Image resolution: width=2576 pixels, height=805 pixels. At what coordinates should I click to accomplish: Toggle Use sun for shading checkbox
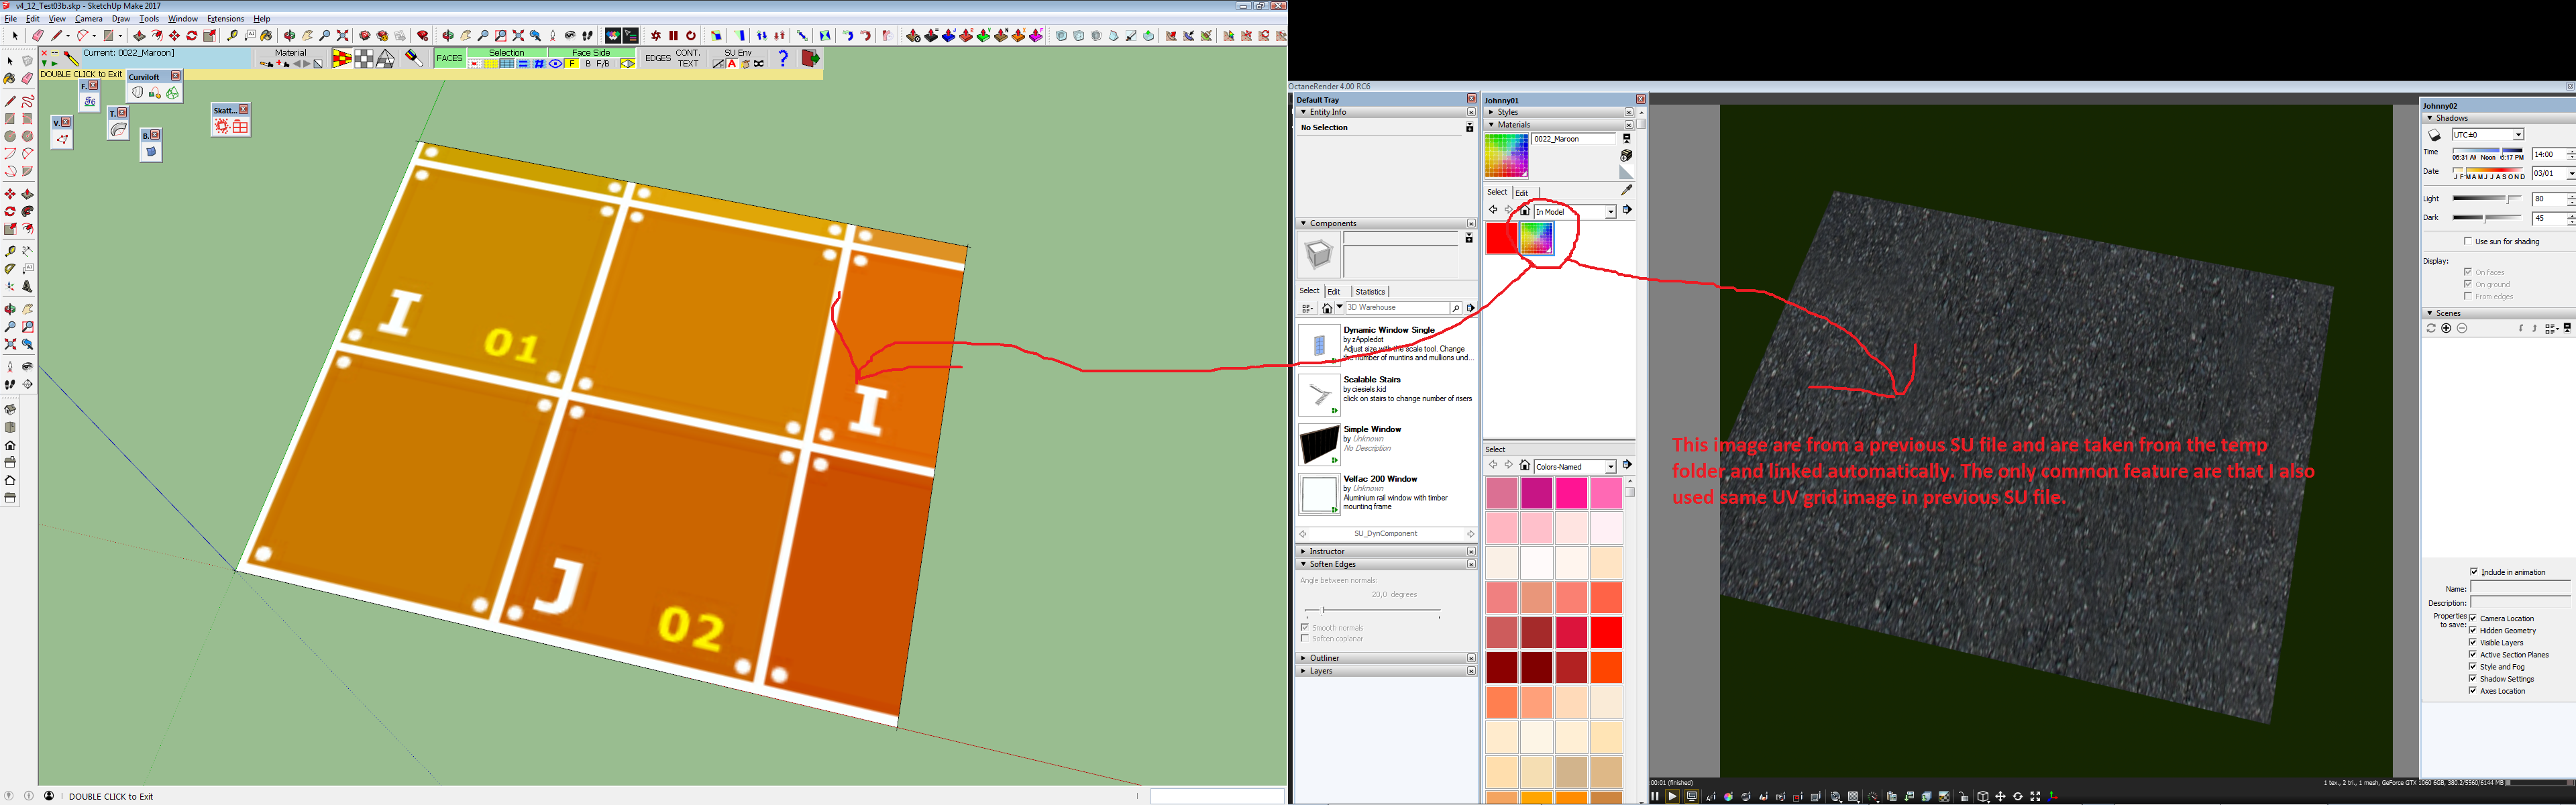(2468, 241)
